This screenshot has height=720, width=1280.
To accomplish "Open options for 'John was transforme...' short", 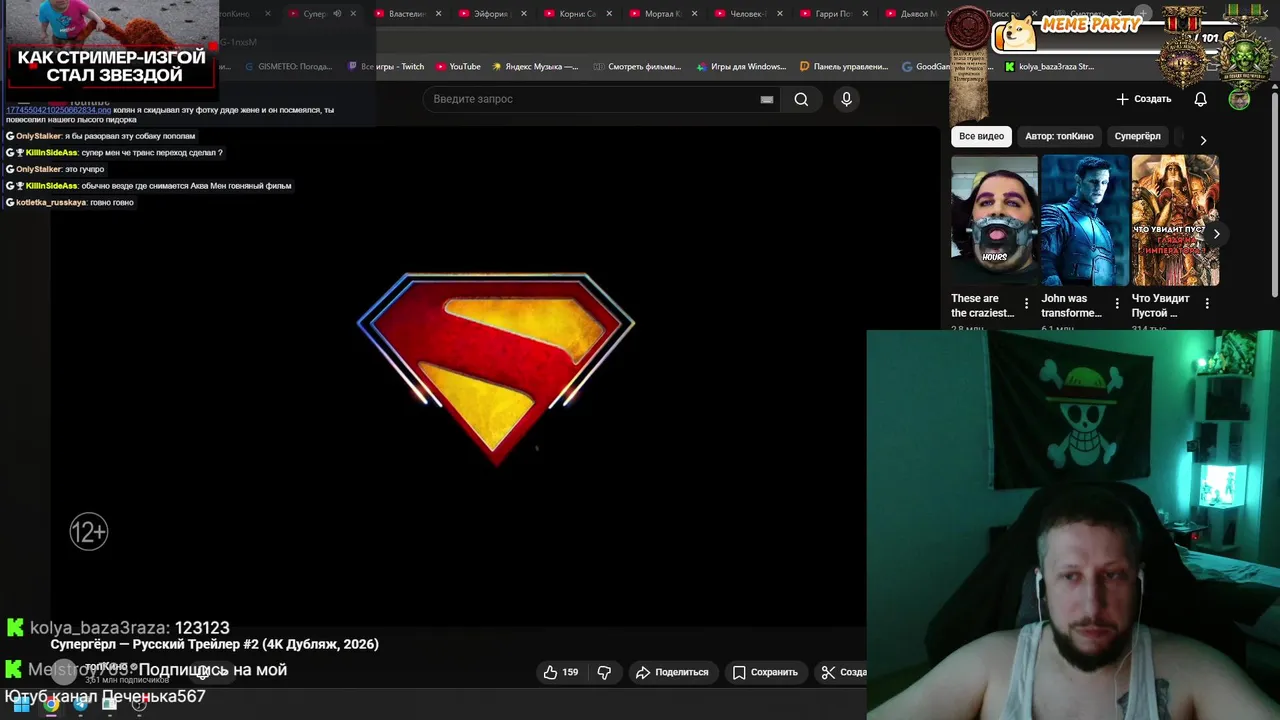I will click(1117, 303).
